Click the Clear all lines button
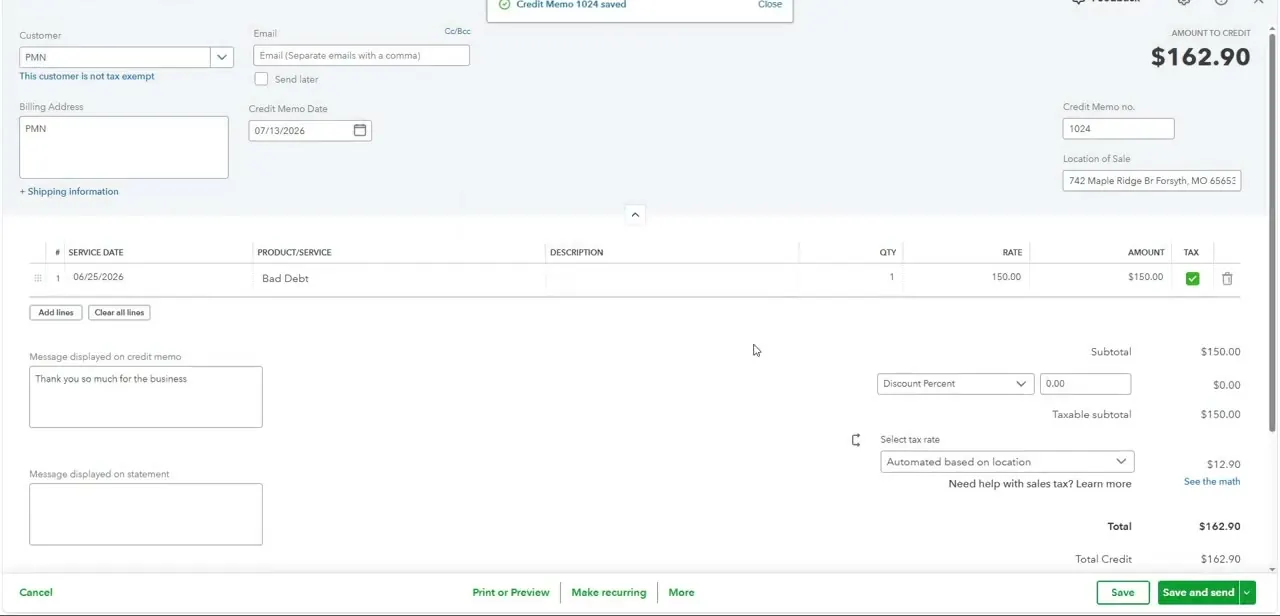 119,313
